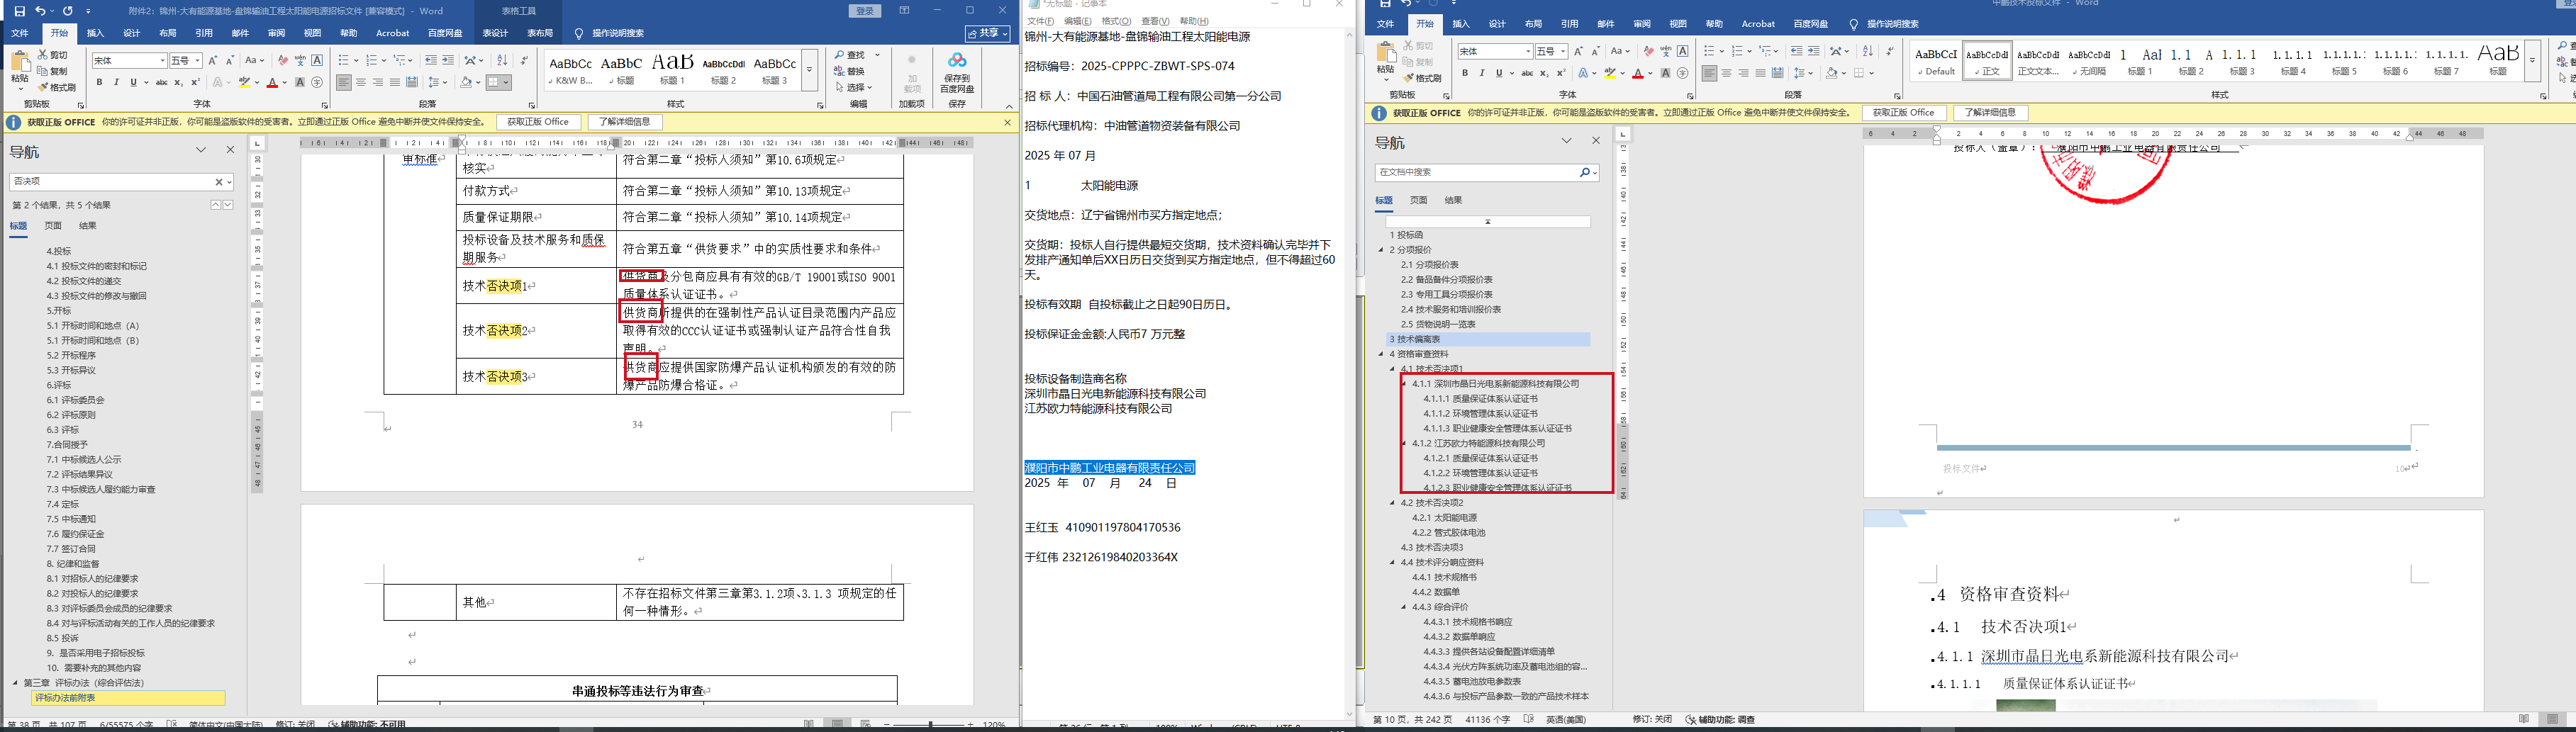Increase font size in left Word ribbon
The image size is (2576, 732).
click(212, 61)
